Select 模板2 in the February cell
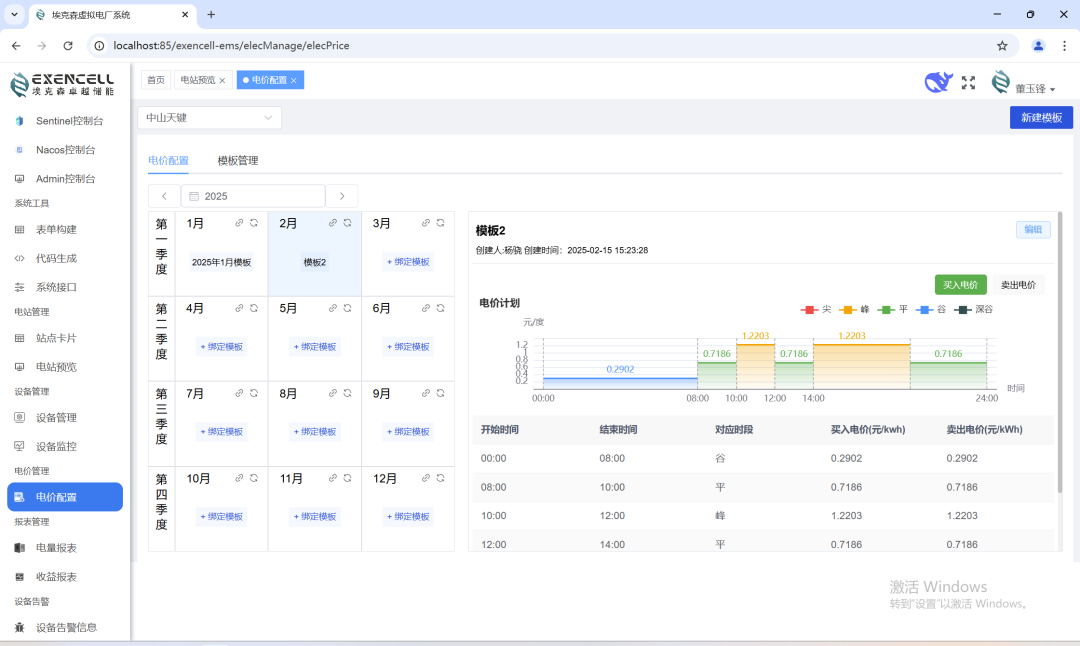Screen dimensions: 1080x646 coord(315,262)
